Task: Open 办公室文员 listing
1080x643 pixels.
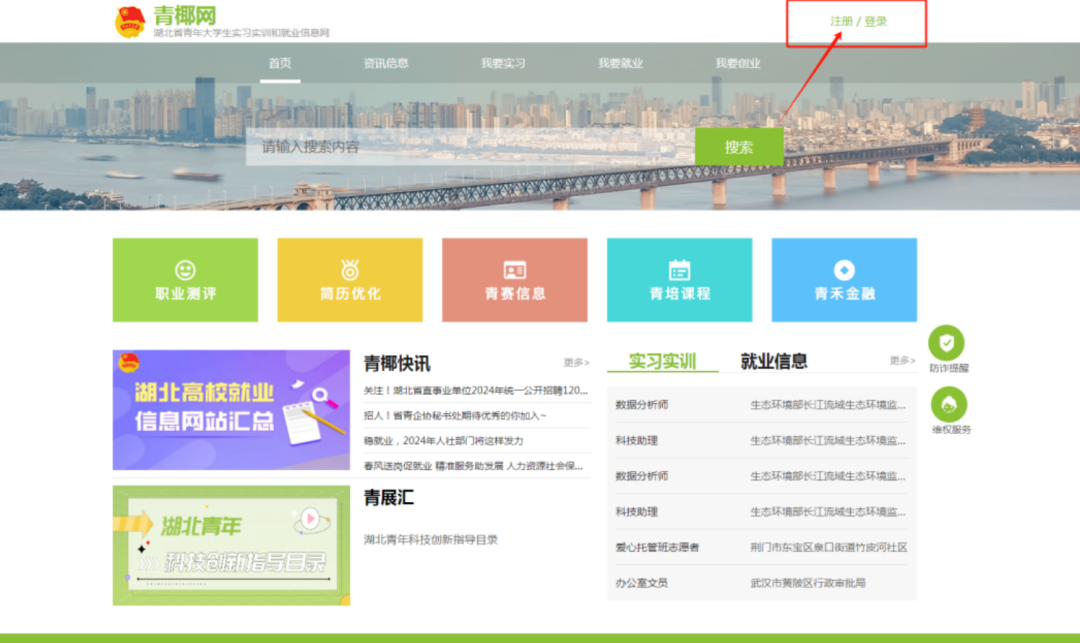Action: 761,583
